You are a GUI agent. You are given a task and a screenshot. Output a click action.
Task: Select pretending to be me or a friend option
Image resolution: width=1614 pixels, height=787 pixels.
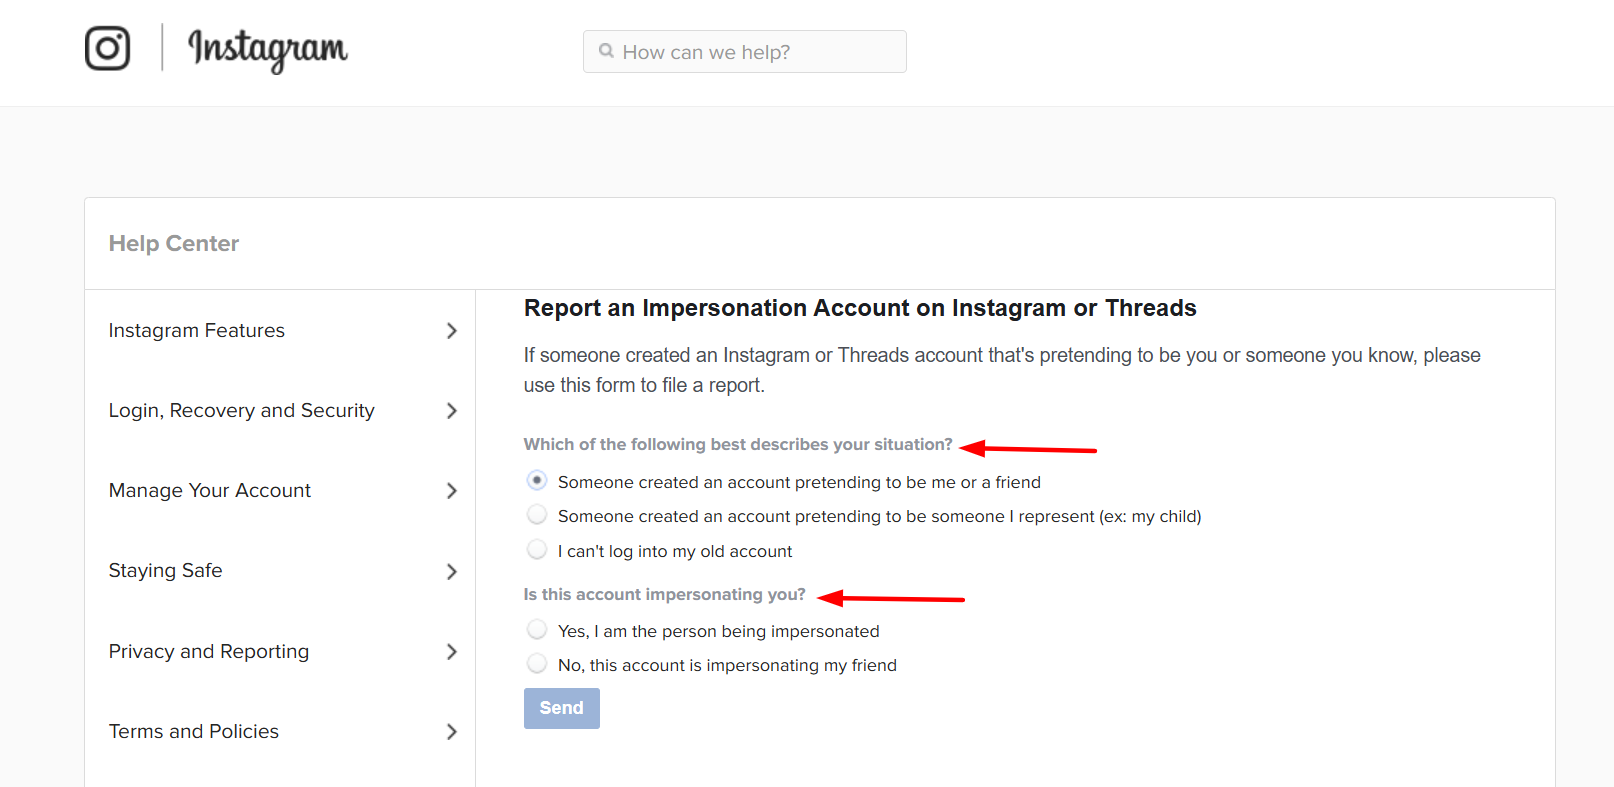(537, 480)
